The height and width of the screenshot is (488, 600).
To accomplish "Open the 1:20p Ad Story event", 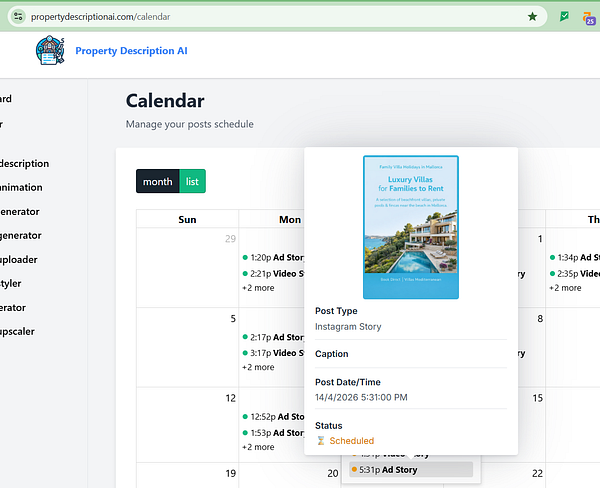I will coord(273,258).
